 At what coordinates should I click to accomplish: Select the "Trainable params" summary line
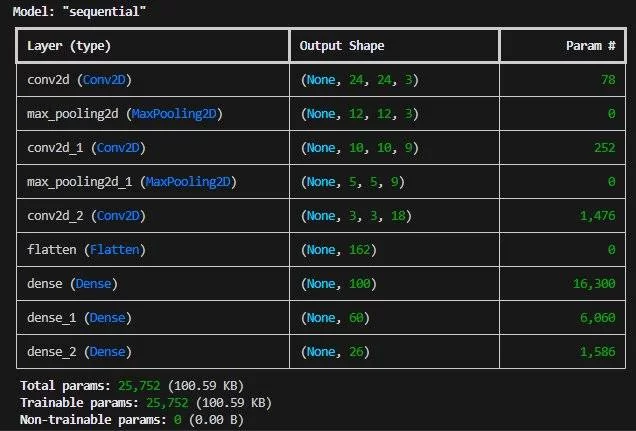(x=144, y=402)
